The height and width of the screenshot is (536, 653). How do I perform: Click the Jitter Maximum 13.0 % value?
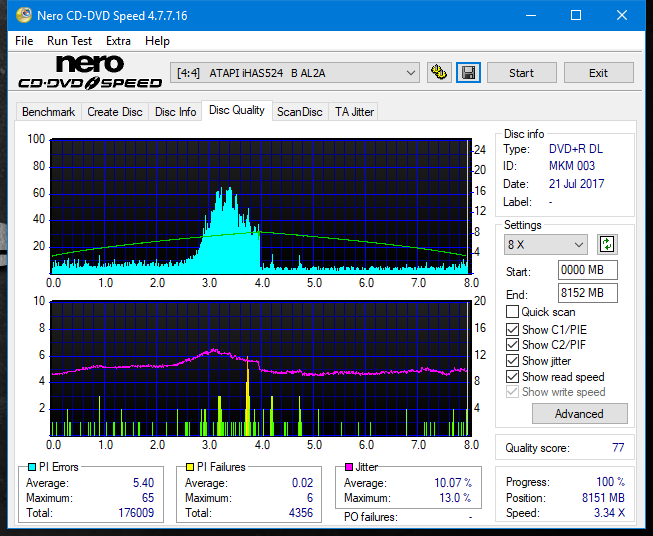pos(456,498)
